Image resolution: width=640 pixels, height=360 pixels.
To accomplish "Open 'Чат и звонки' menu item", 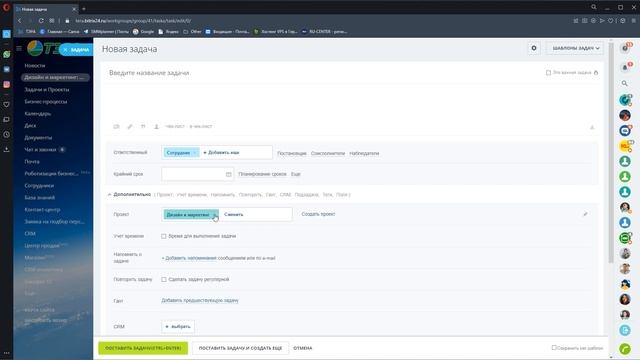I will (x=40, y=150).
